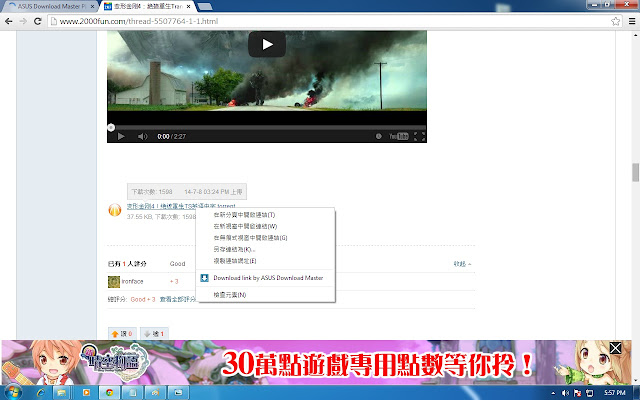The image size is (640, 400).
Task: Switch to the ASUS Download Master tab
Action: pos(49,7)
